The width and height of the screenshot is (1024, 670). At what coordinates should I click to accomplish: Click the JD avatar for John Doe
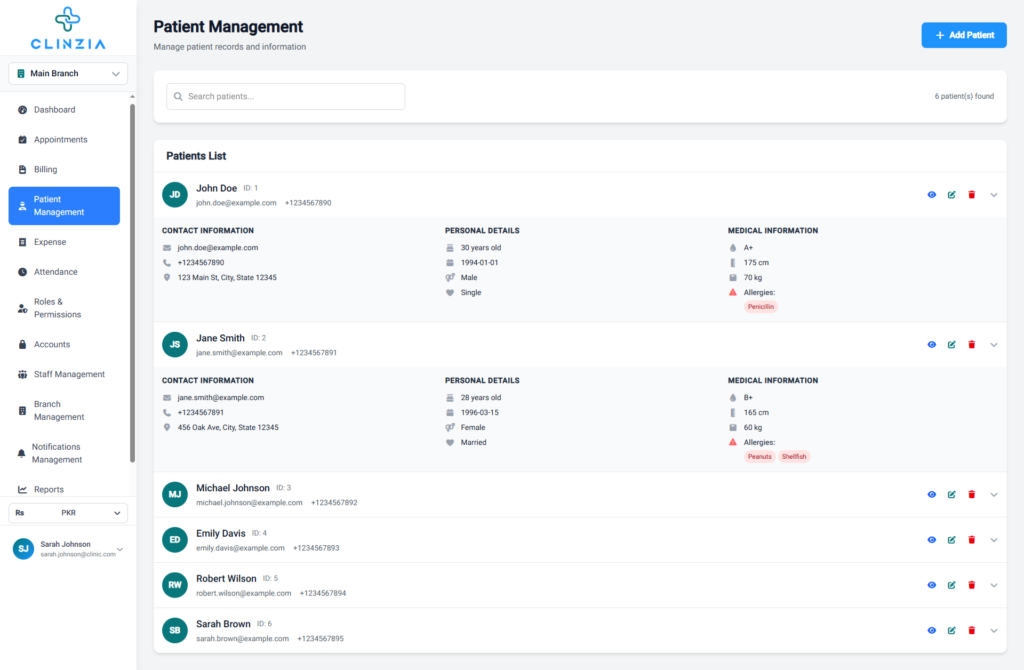[175, 195]
